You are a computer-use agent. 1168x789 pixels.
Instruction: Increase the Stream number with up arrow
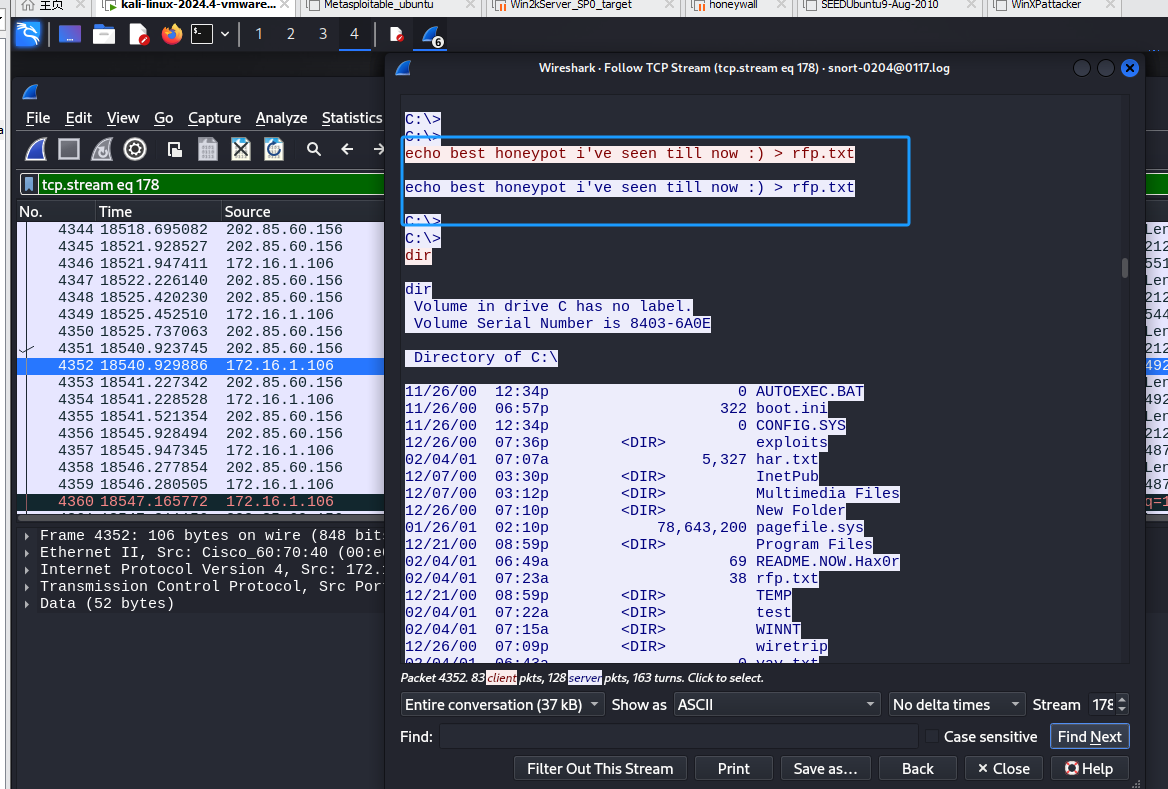click(x=1122, y=699)
